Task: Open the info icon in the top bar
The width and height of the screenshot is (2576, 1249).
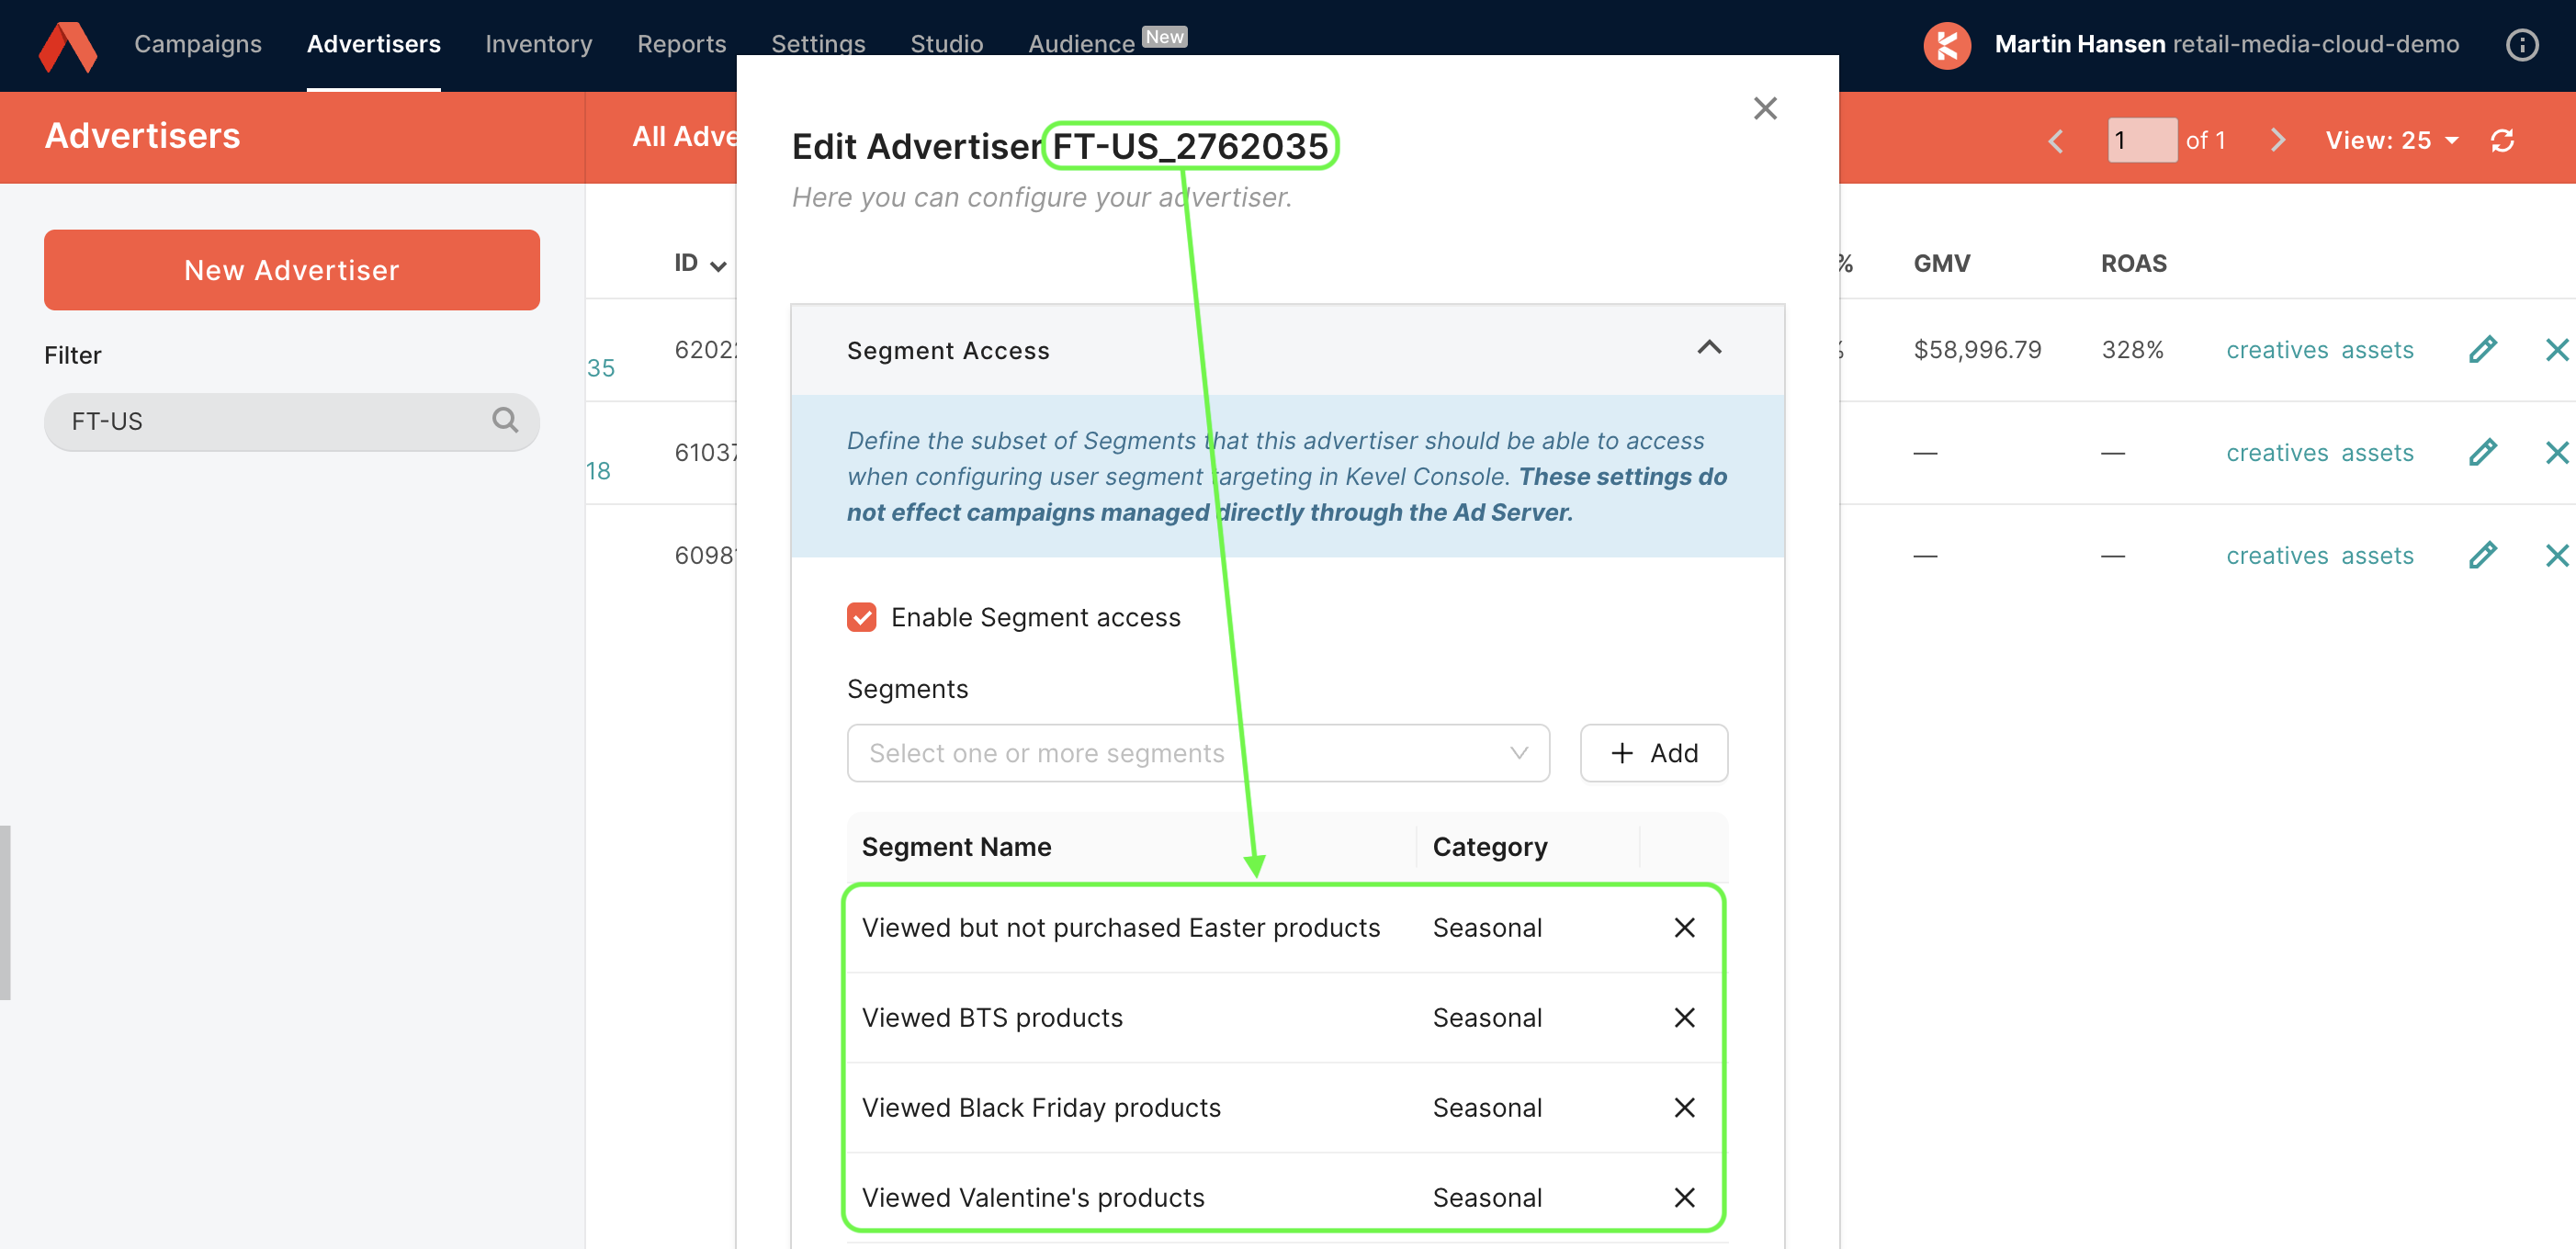Action: pos(2521,44)
